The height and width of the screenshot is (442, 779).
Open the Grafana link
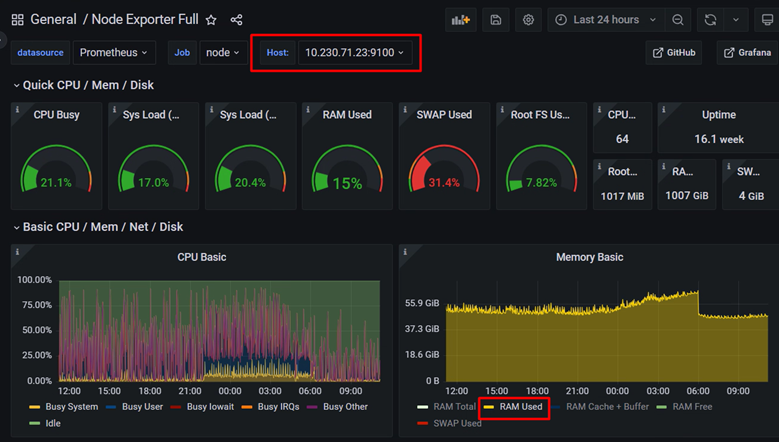pyautogui.click(x=747, y=53)
